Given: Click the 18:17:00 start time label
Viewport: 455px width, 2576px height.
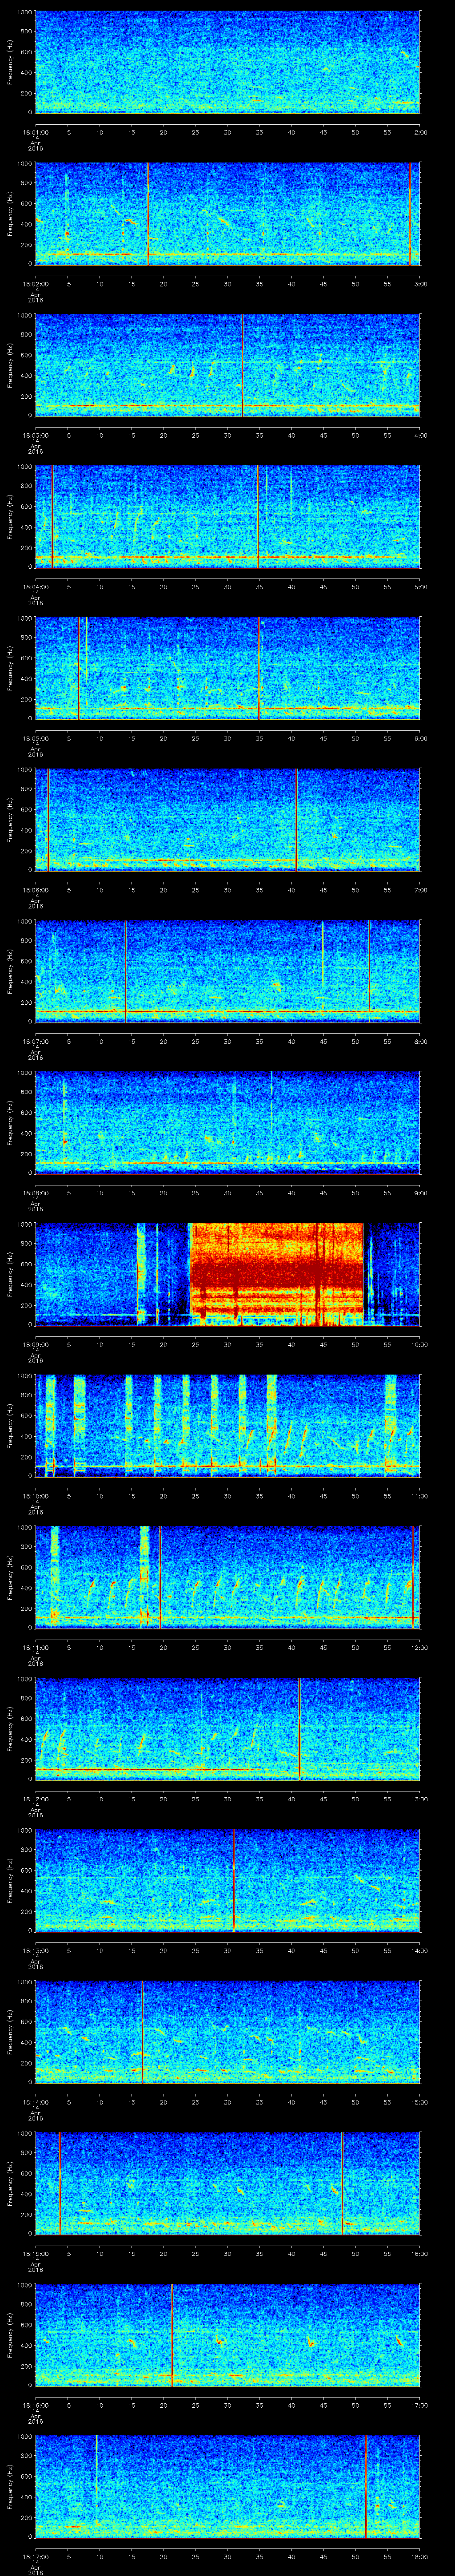Looking at the screenshot, I should (x=35, y=2556).
